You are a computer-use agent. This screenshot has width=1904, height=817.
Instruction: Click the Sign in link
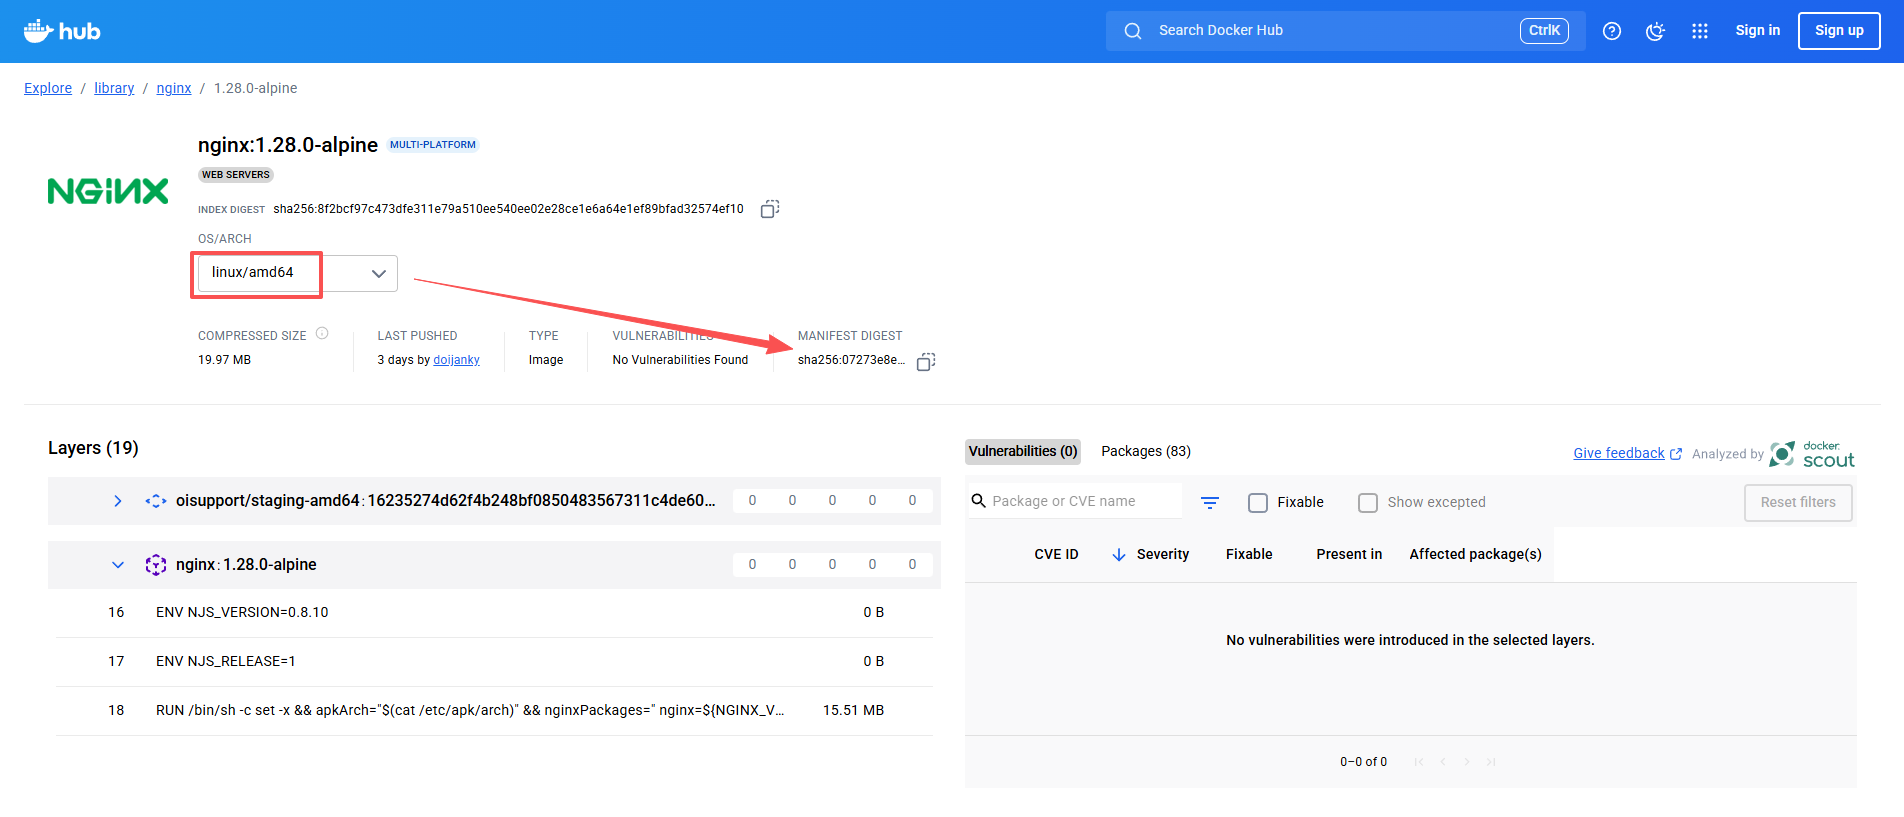[1758, 31]
